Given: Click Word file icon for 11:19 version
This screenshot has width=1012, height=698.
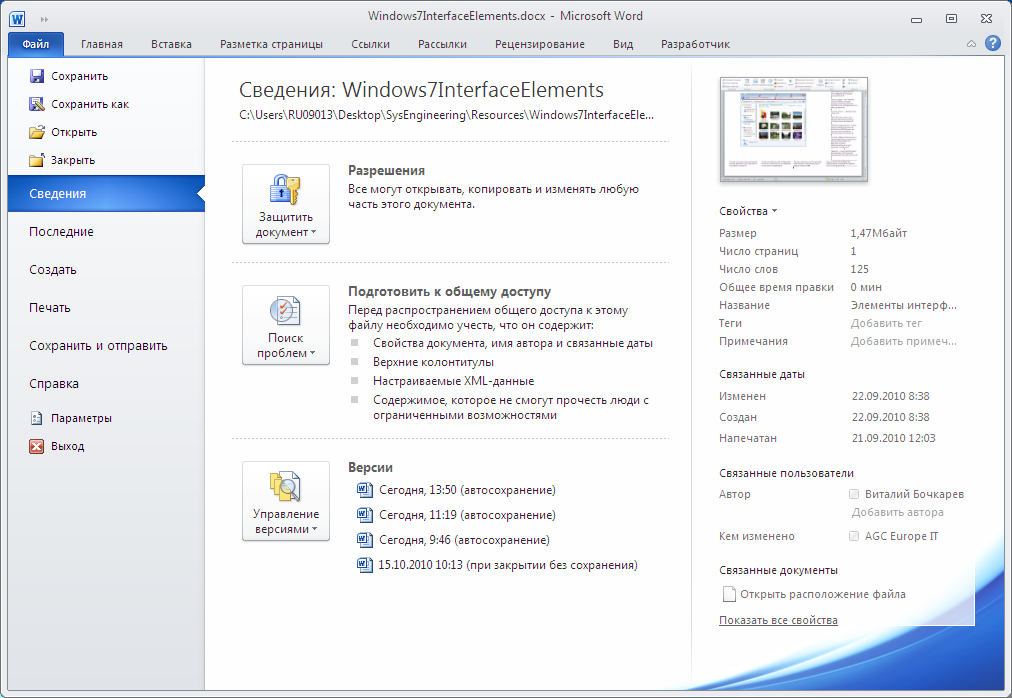Looking at the screenshot, I should click(x=365, y=515).
